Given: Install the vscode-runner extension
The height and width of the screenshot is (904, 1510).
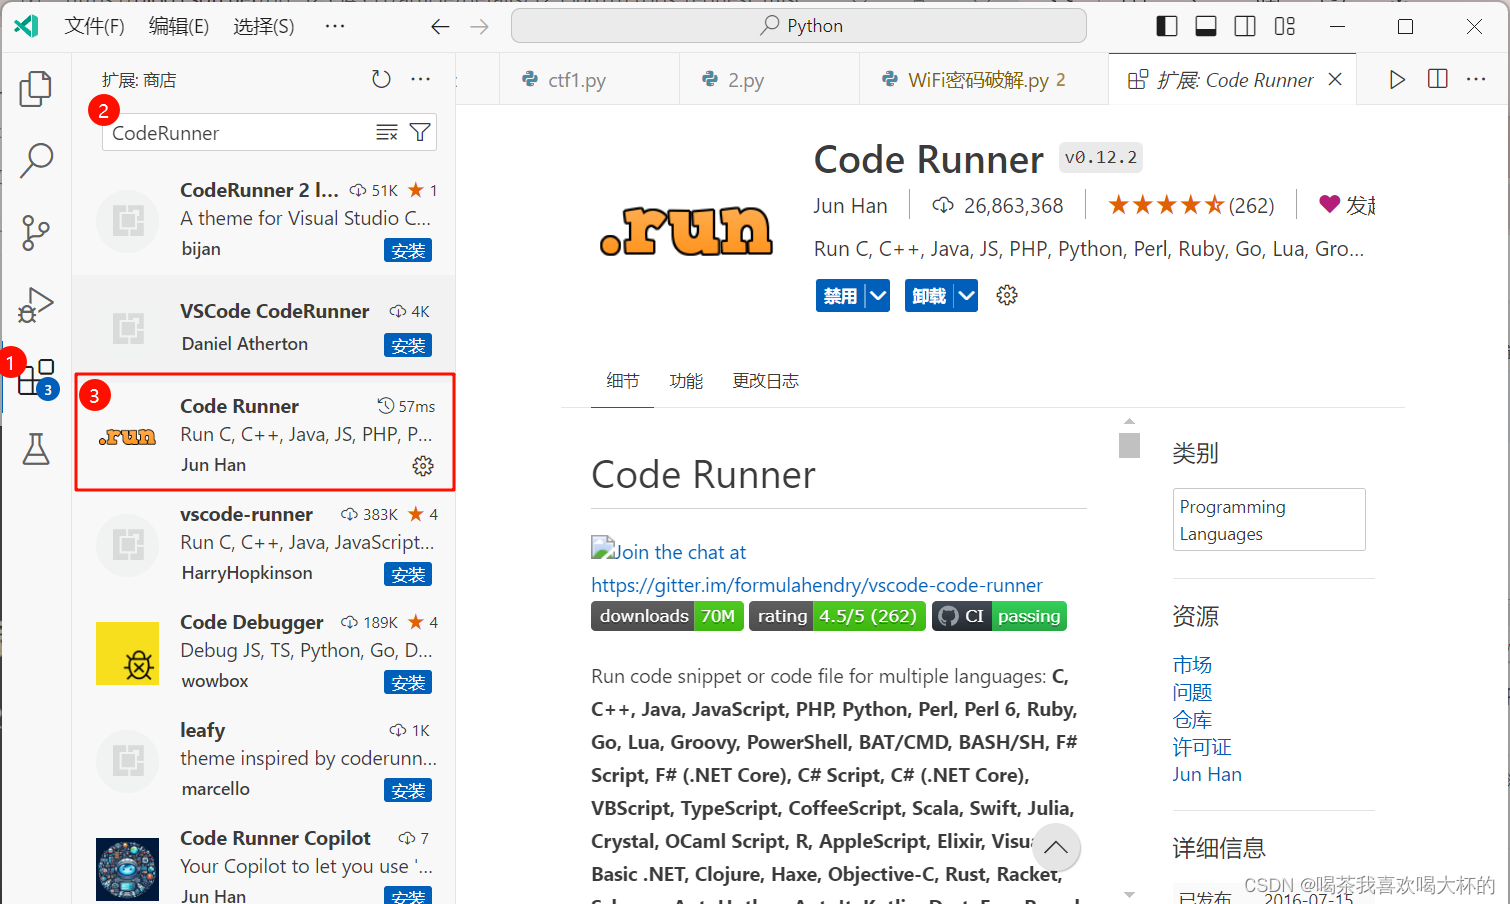Looking at the screenshot, I should click(407, 574).
